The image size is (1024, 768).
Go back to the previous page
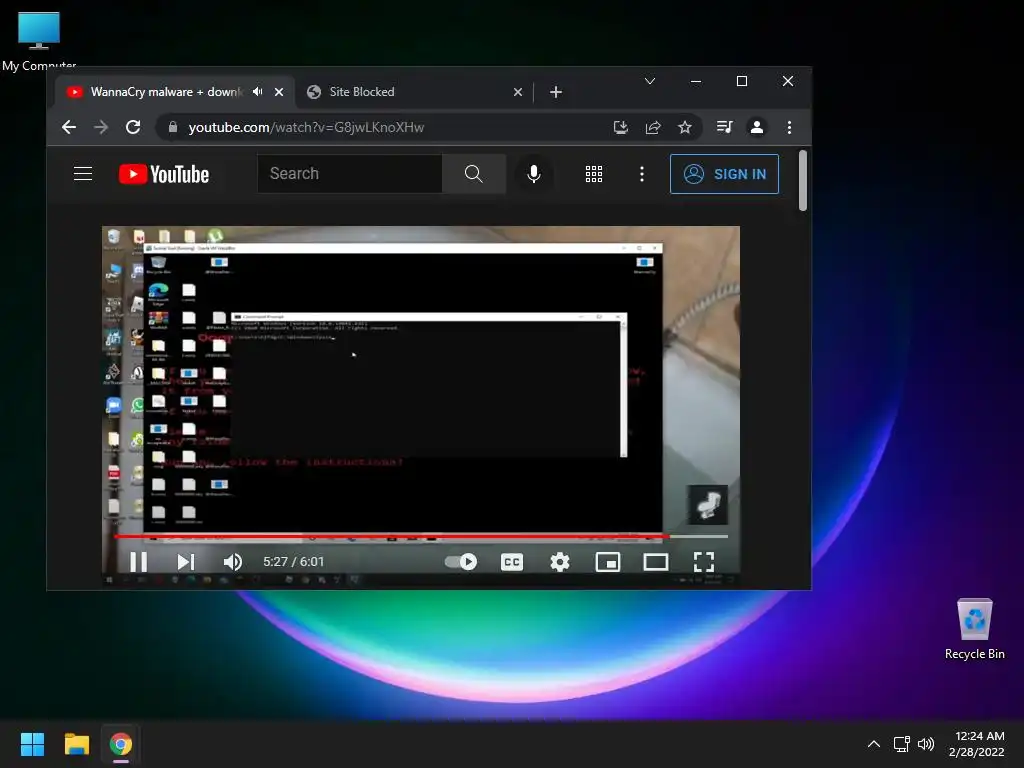[x=69, y=127]
